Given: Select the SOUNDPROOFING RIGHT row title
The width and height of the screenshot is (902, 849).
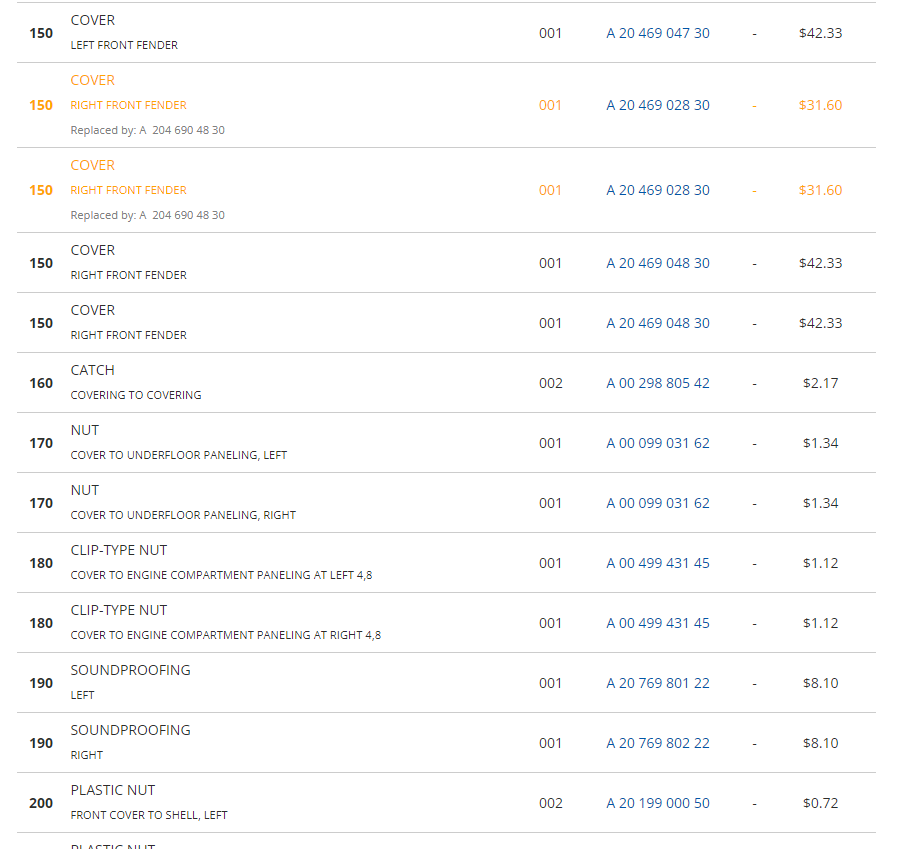Looking at the screenshot, I should pyautogui.click(x=130, y=730).
